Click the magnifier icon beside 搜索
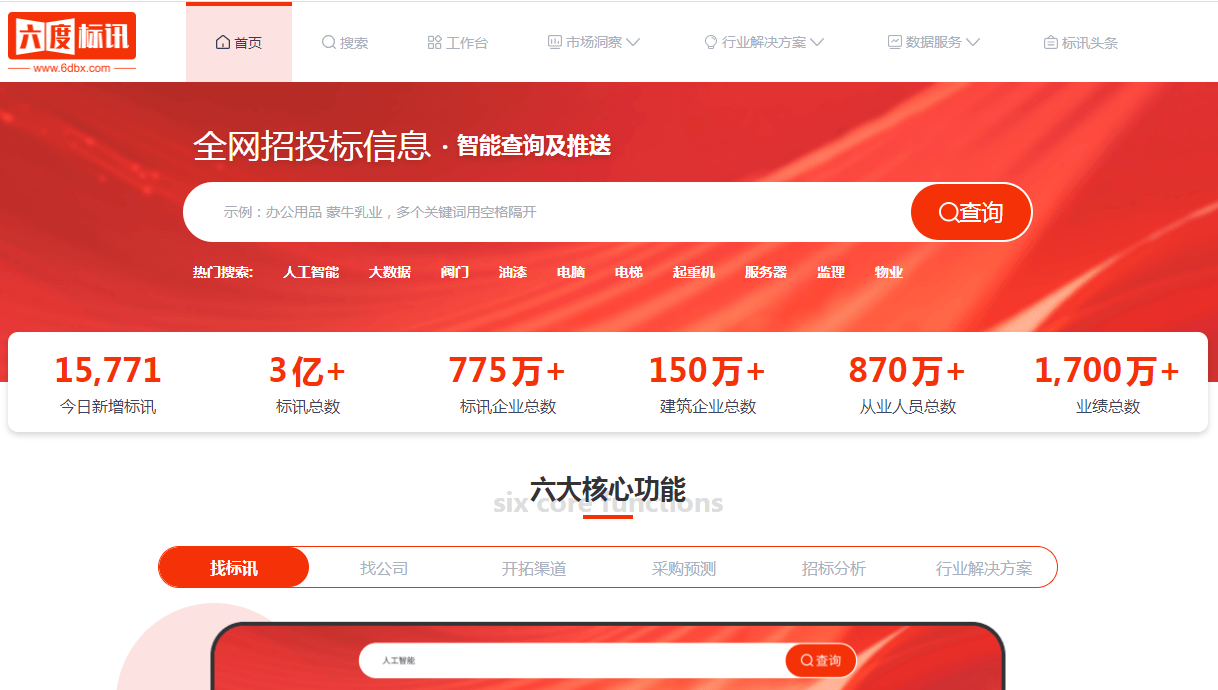The image size is (1218, 690). pyautogui.click(x=328, y=42)
